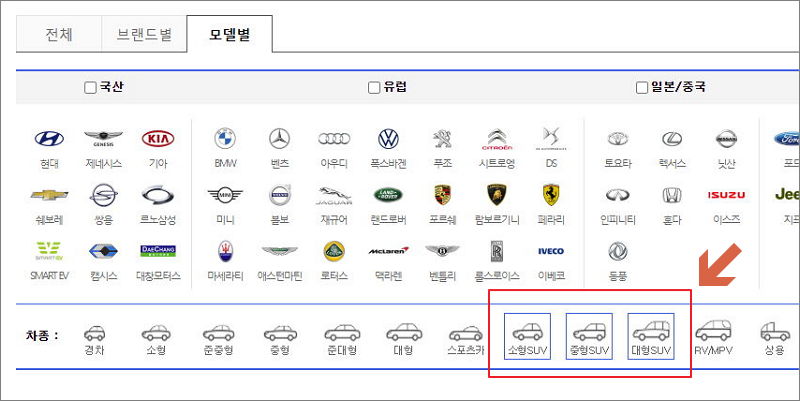
Task: Select the Chevrolet (쉐보레) brand logo
Action: [x=49, y=195]
